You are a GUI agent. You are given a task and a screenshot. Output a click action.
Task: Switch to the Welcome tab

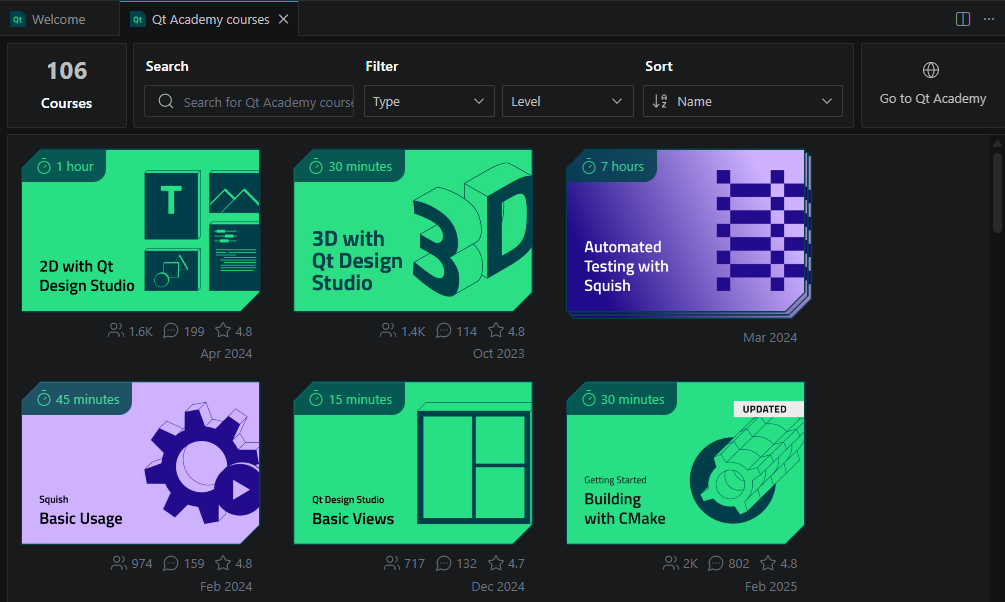58,19
